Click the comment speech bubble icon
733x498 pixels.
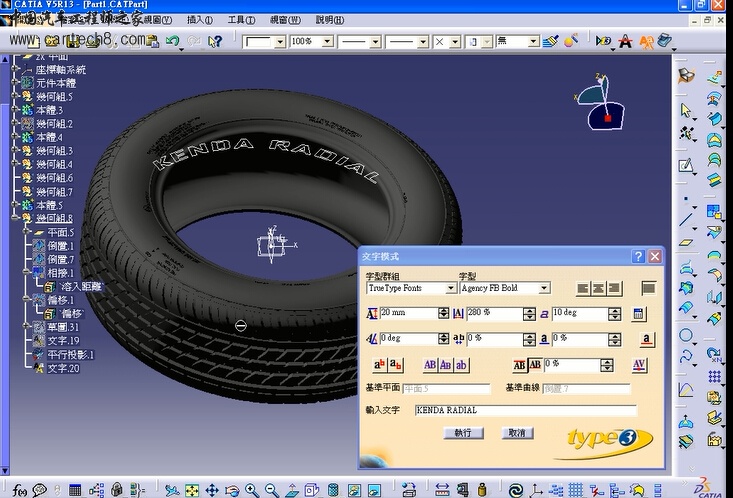[40, 490]
